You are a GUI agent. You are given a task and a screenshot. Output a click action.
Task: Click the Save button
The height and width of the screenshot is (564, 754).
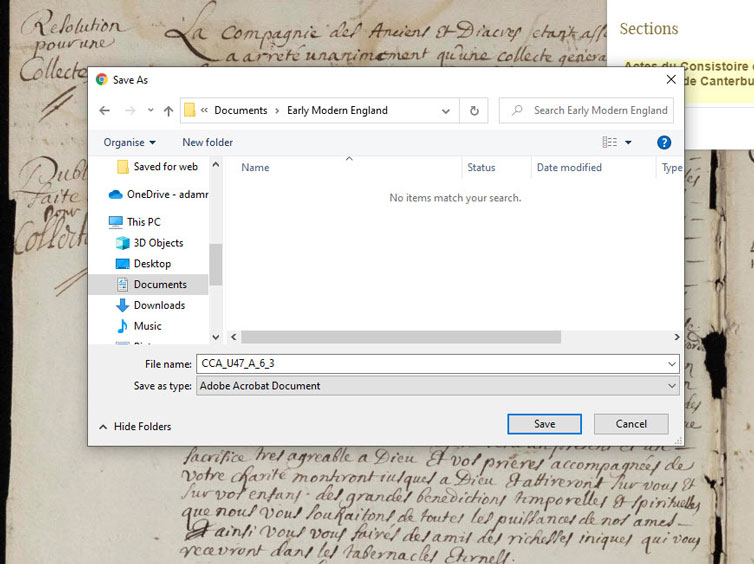(x=544, y=424)
